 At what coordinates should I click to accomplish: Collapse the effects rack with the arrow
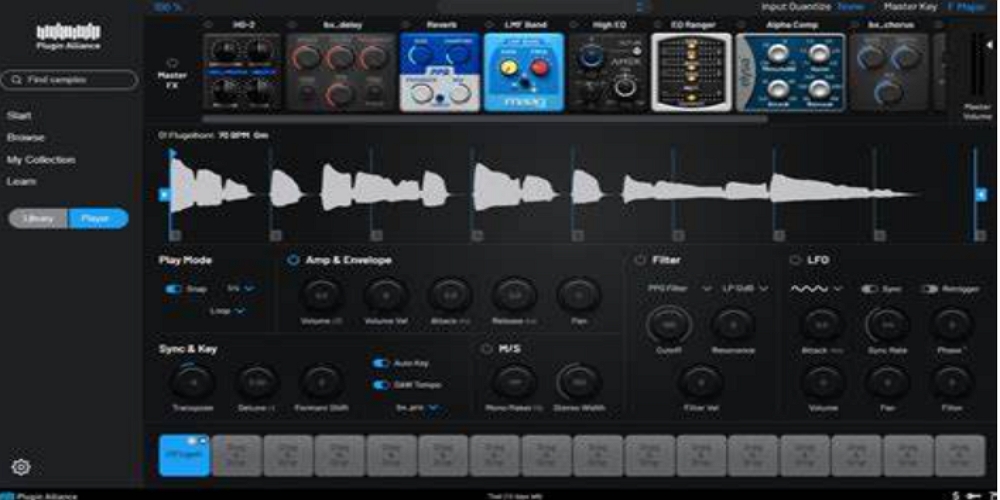click(x=989, y=45)
